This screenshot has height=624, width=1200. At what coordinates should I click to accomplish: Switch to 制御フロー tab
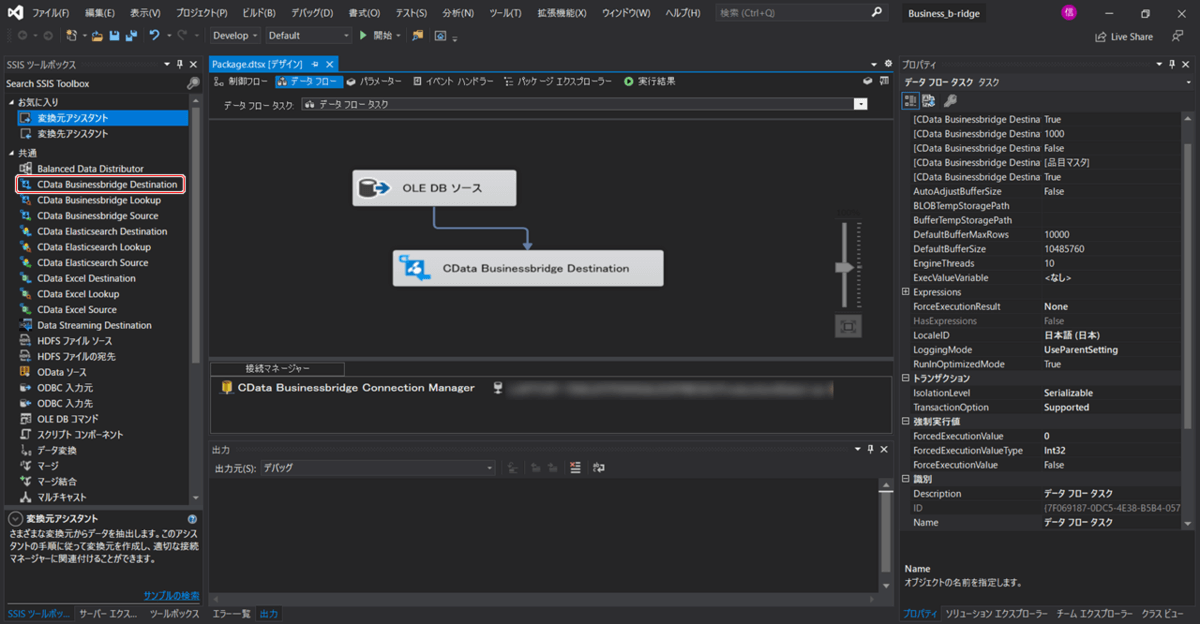point(241,81)
